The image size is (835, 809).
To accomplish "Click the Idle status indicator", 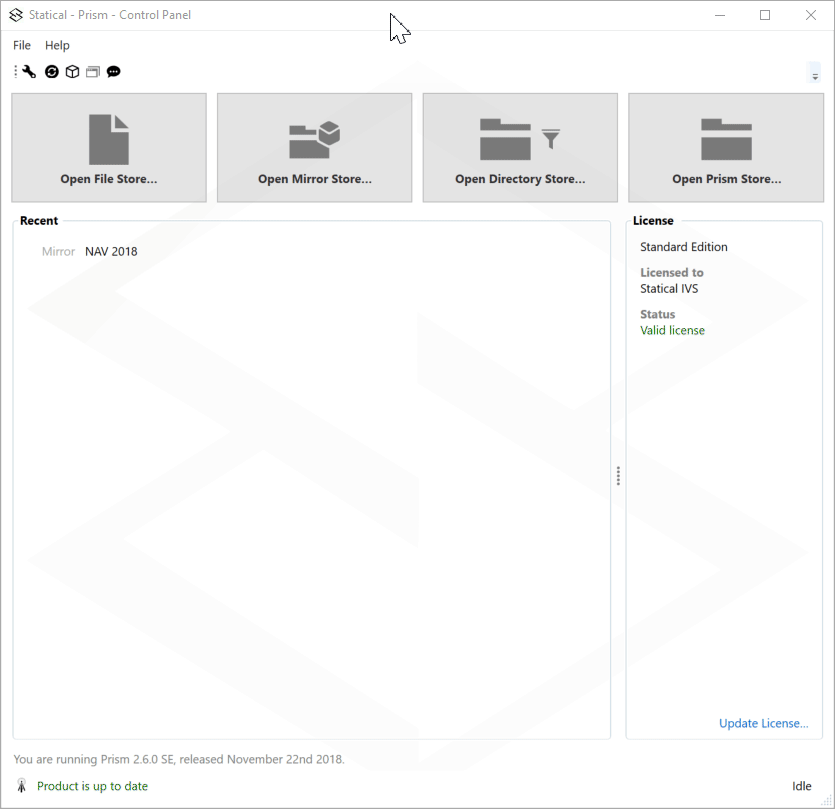I will point(801,786).
